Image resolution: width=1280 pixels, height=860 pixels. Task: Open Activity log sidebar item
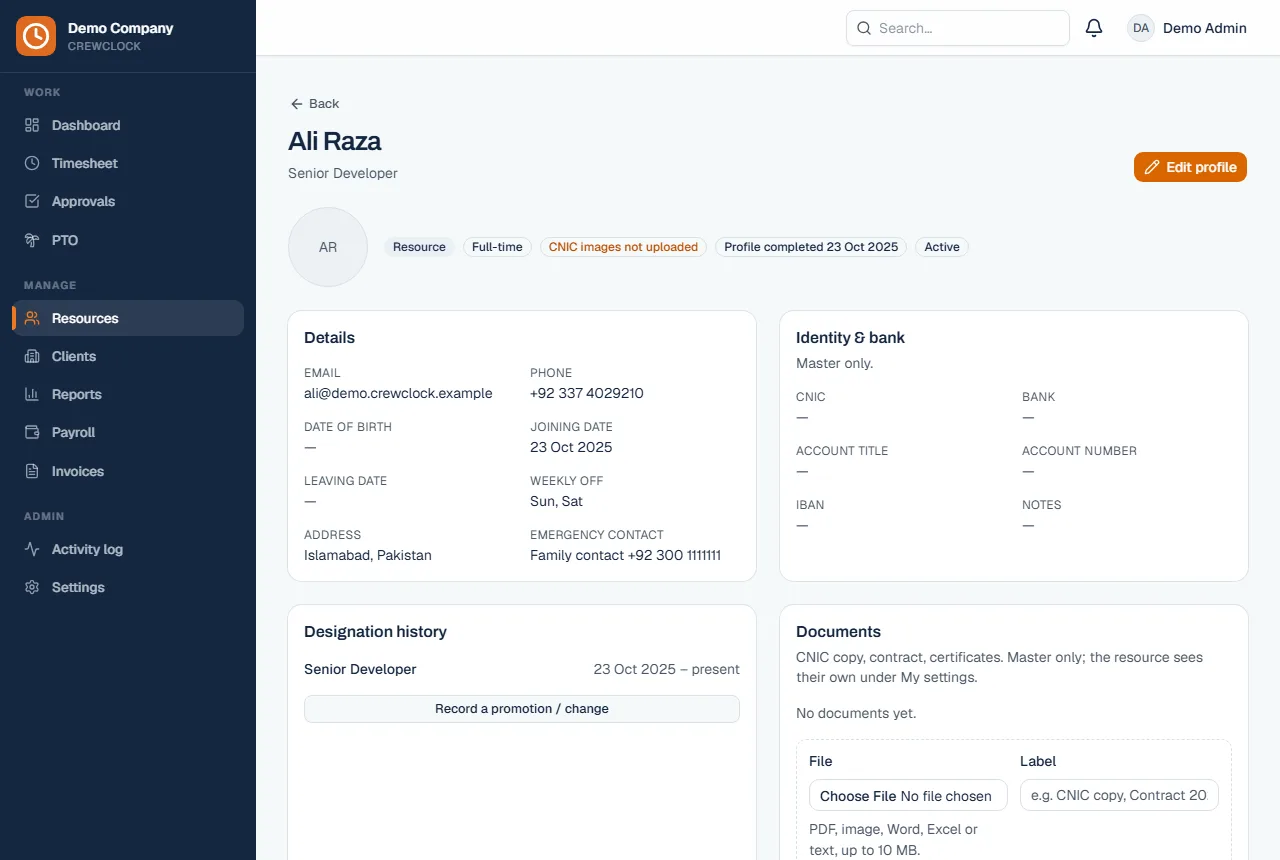[128, 549]
